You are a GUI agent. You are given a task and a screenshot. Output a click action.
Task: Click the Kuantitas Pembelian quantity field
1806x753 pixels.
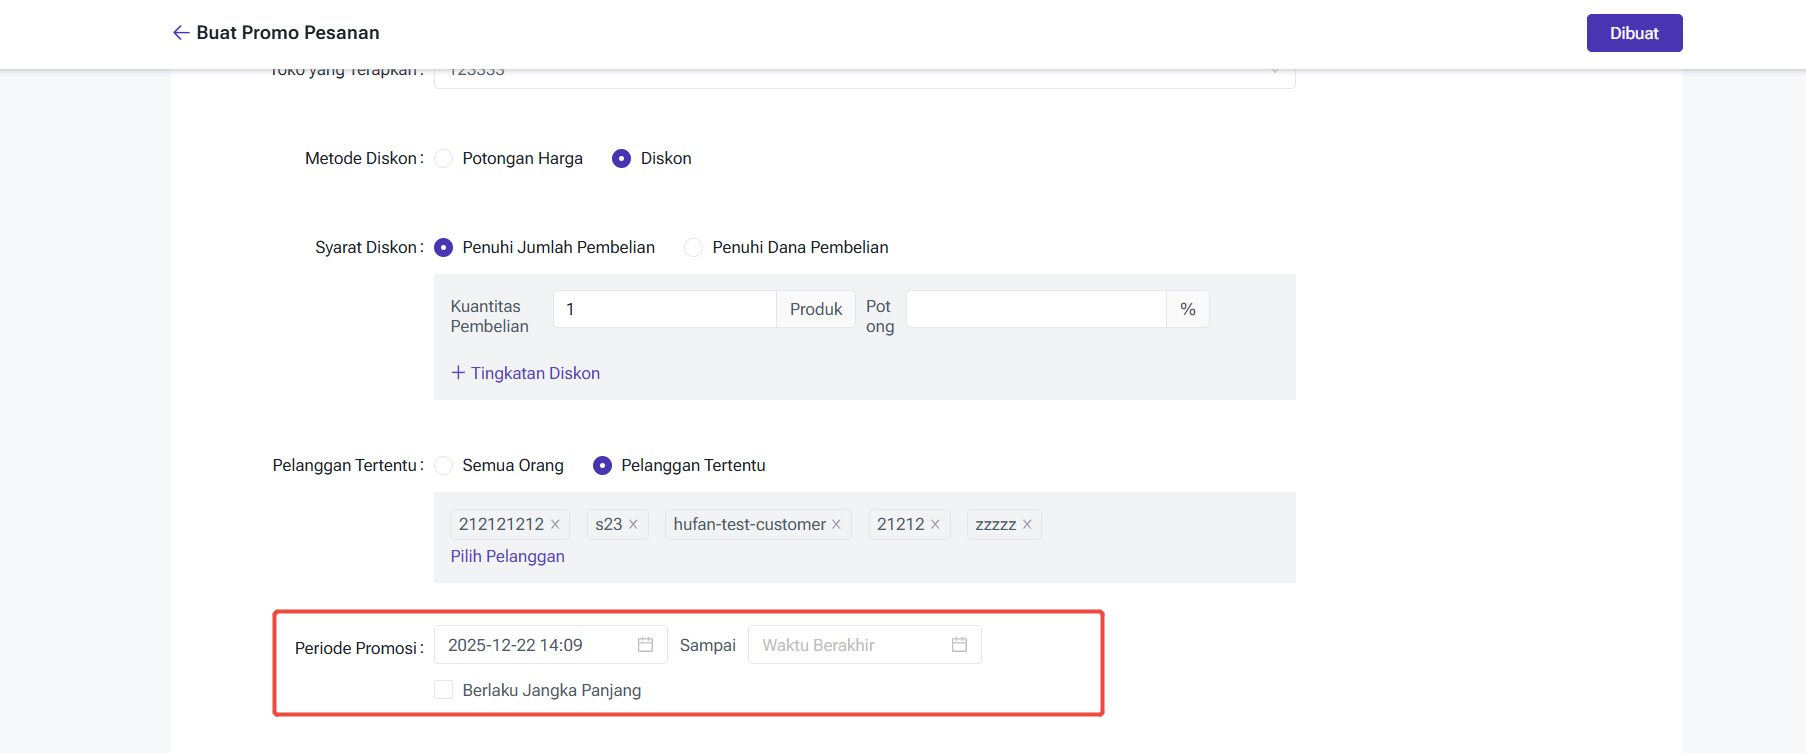coord(664,309)
